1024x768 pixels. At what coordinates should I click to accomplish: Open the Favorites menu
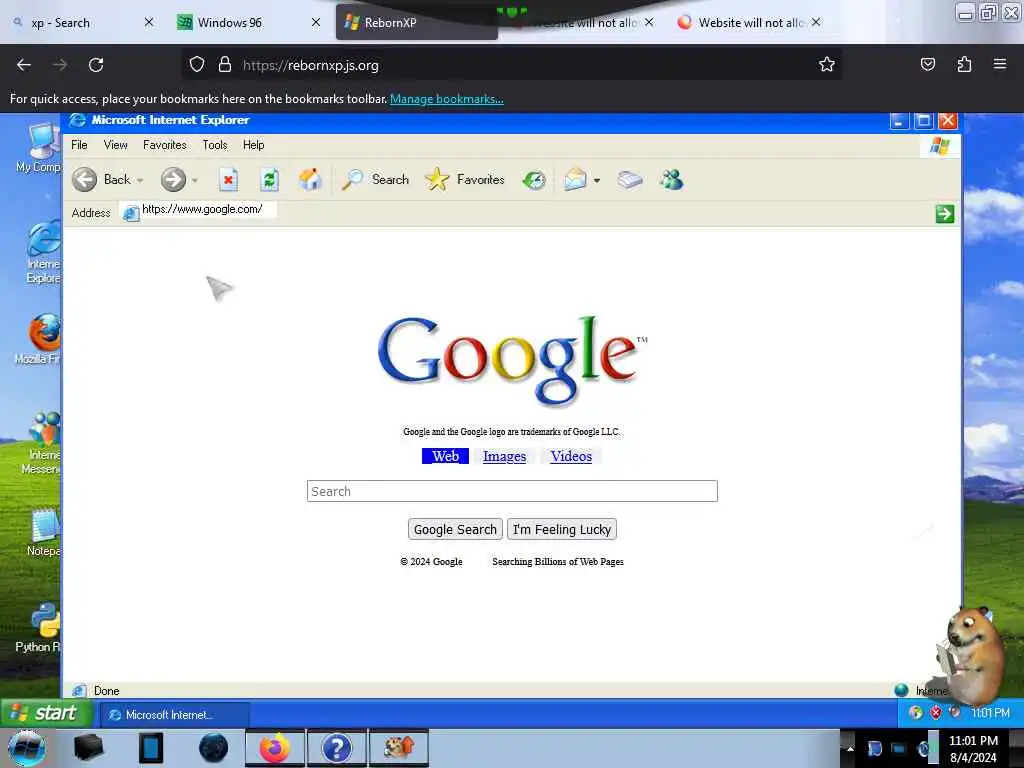pyautogui.click(x=165, y=145)
